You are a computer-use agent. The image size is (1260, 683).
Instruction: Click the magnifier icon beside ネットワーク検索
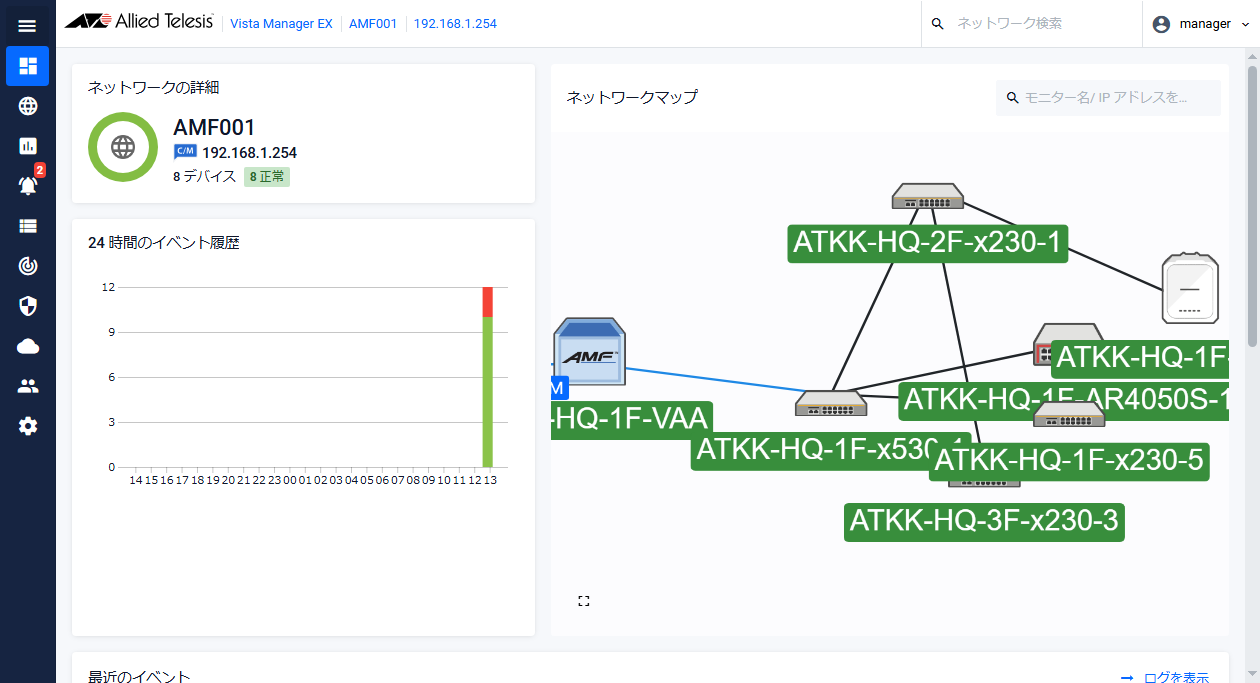937,24
